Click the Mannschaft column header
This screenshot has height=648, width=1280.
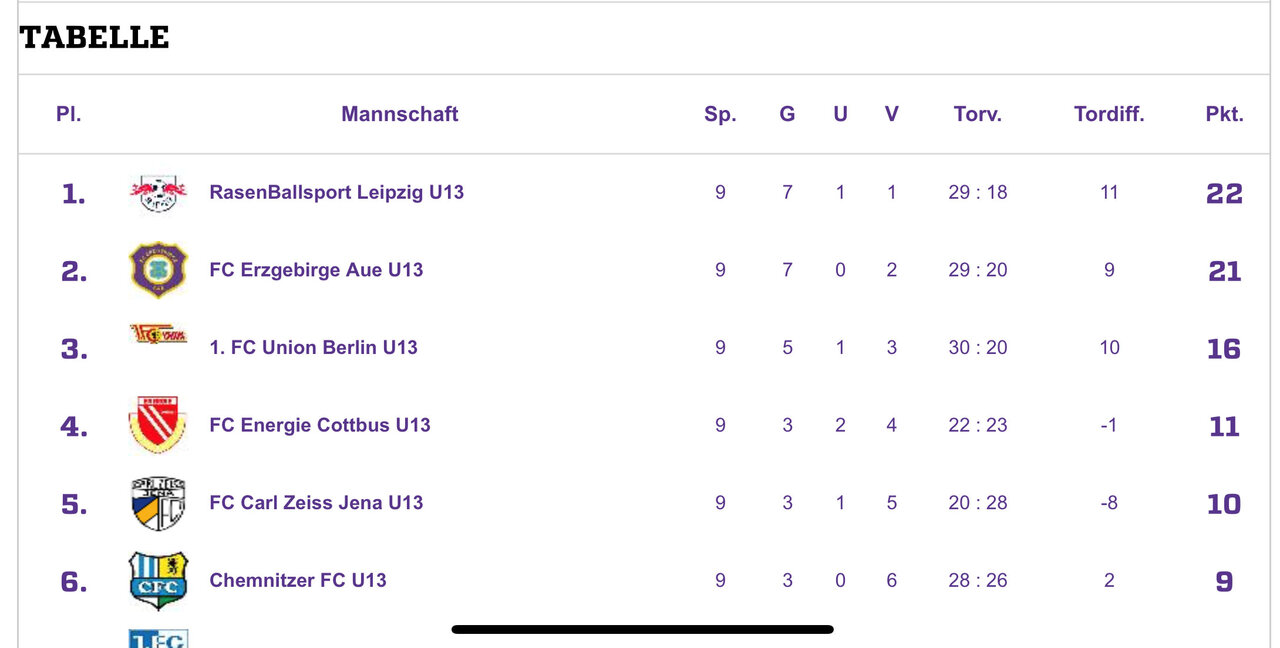(399, 114)
